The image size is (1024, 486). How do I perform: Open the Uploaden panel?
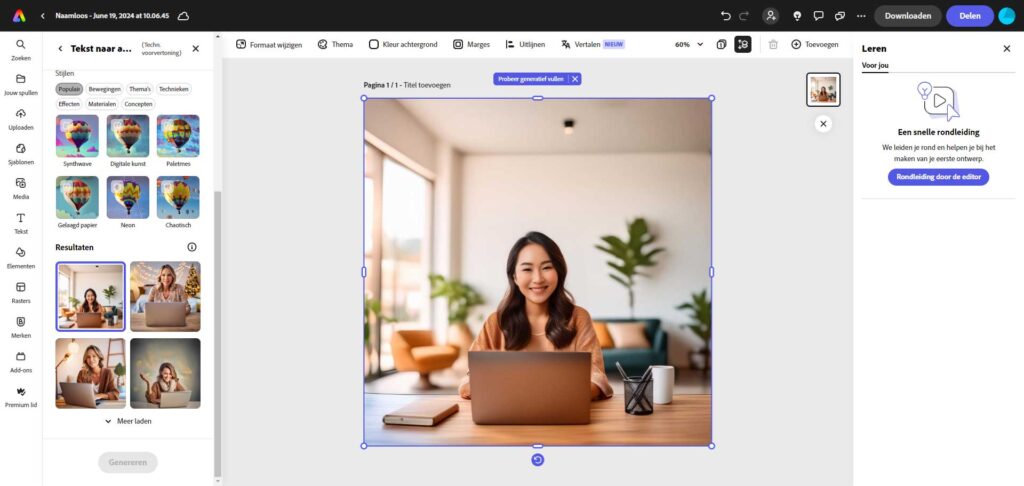(21, 119)
